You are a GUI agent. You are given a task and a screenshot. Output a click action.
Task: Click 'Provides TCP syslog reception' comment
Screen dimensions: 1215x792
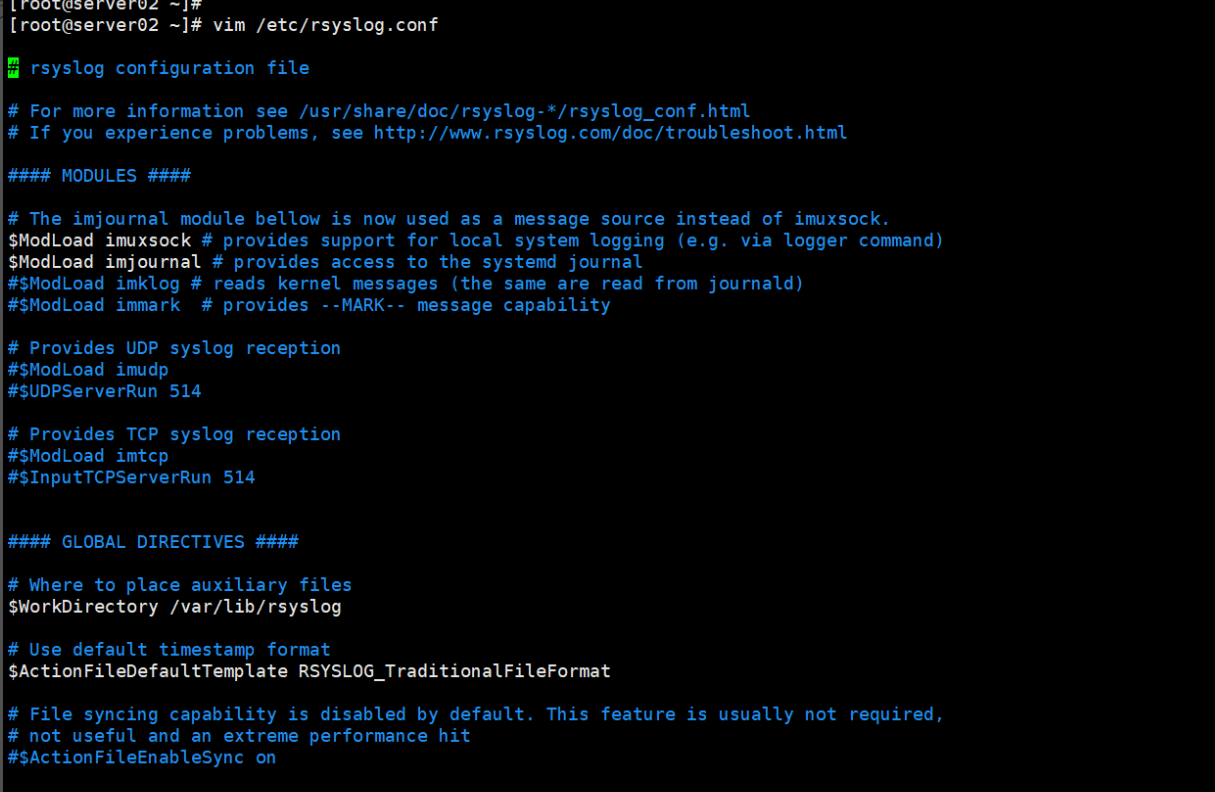[185, 434]
